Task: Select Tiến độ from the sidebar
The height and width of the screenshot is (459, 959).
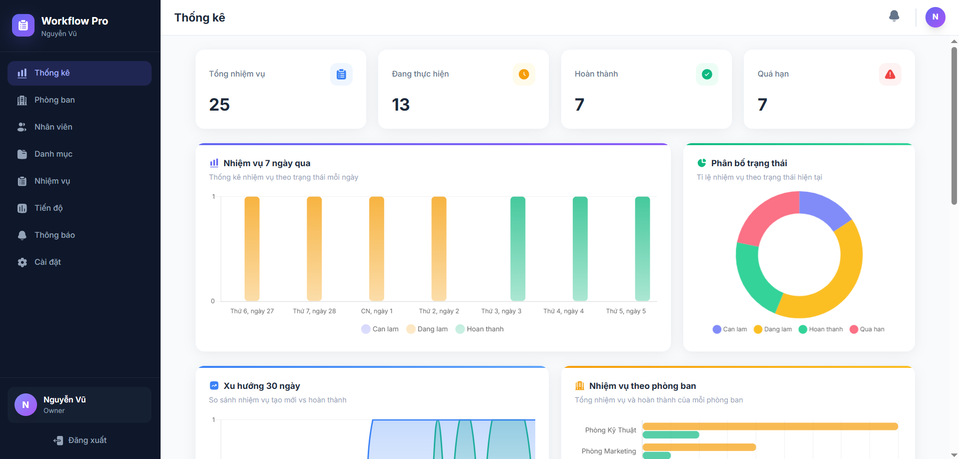Action: coord(48,208)
